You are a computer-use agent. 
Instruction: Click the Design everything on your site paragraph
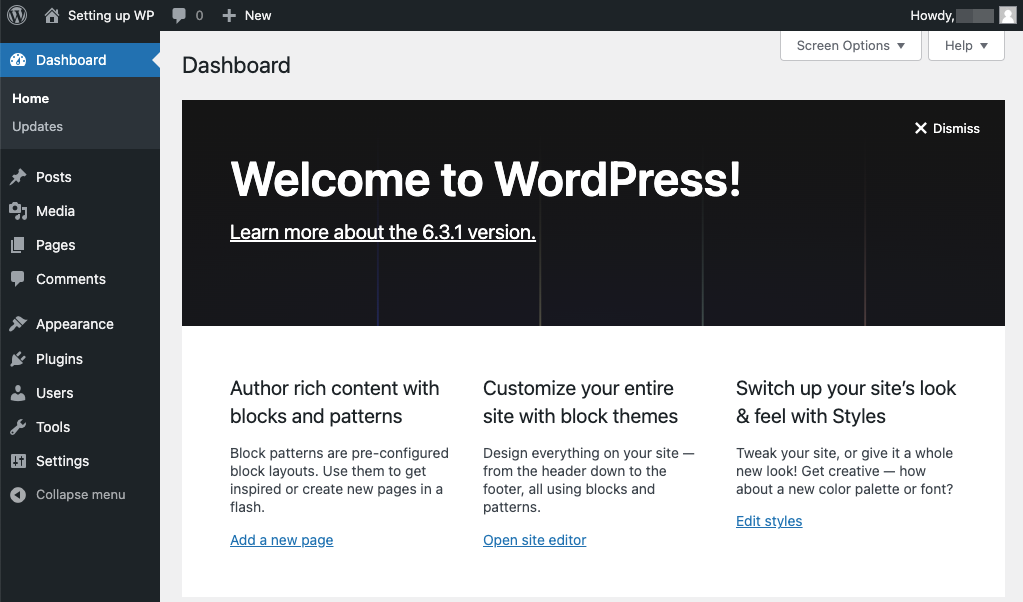click(x=588, y=480)
